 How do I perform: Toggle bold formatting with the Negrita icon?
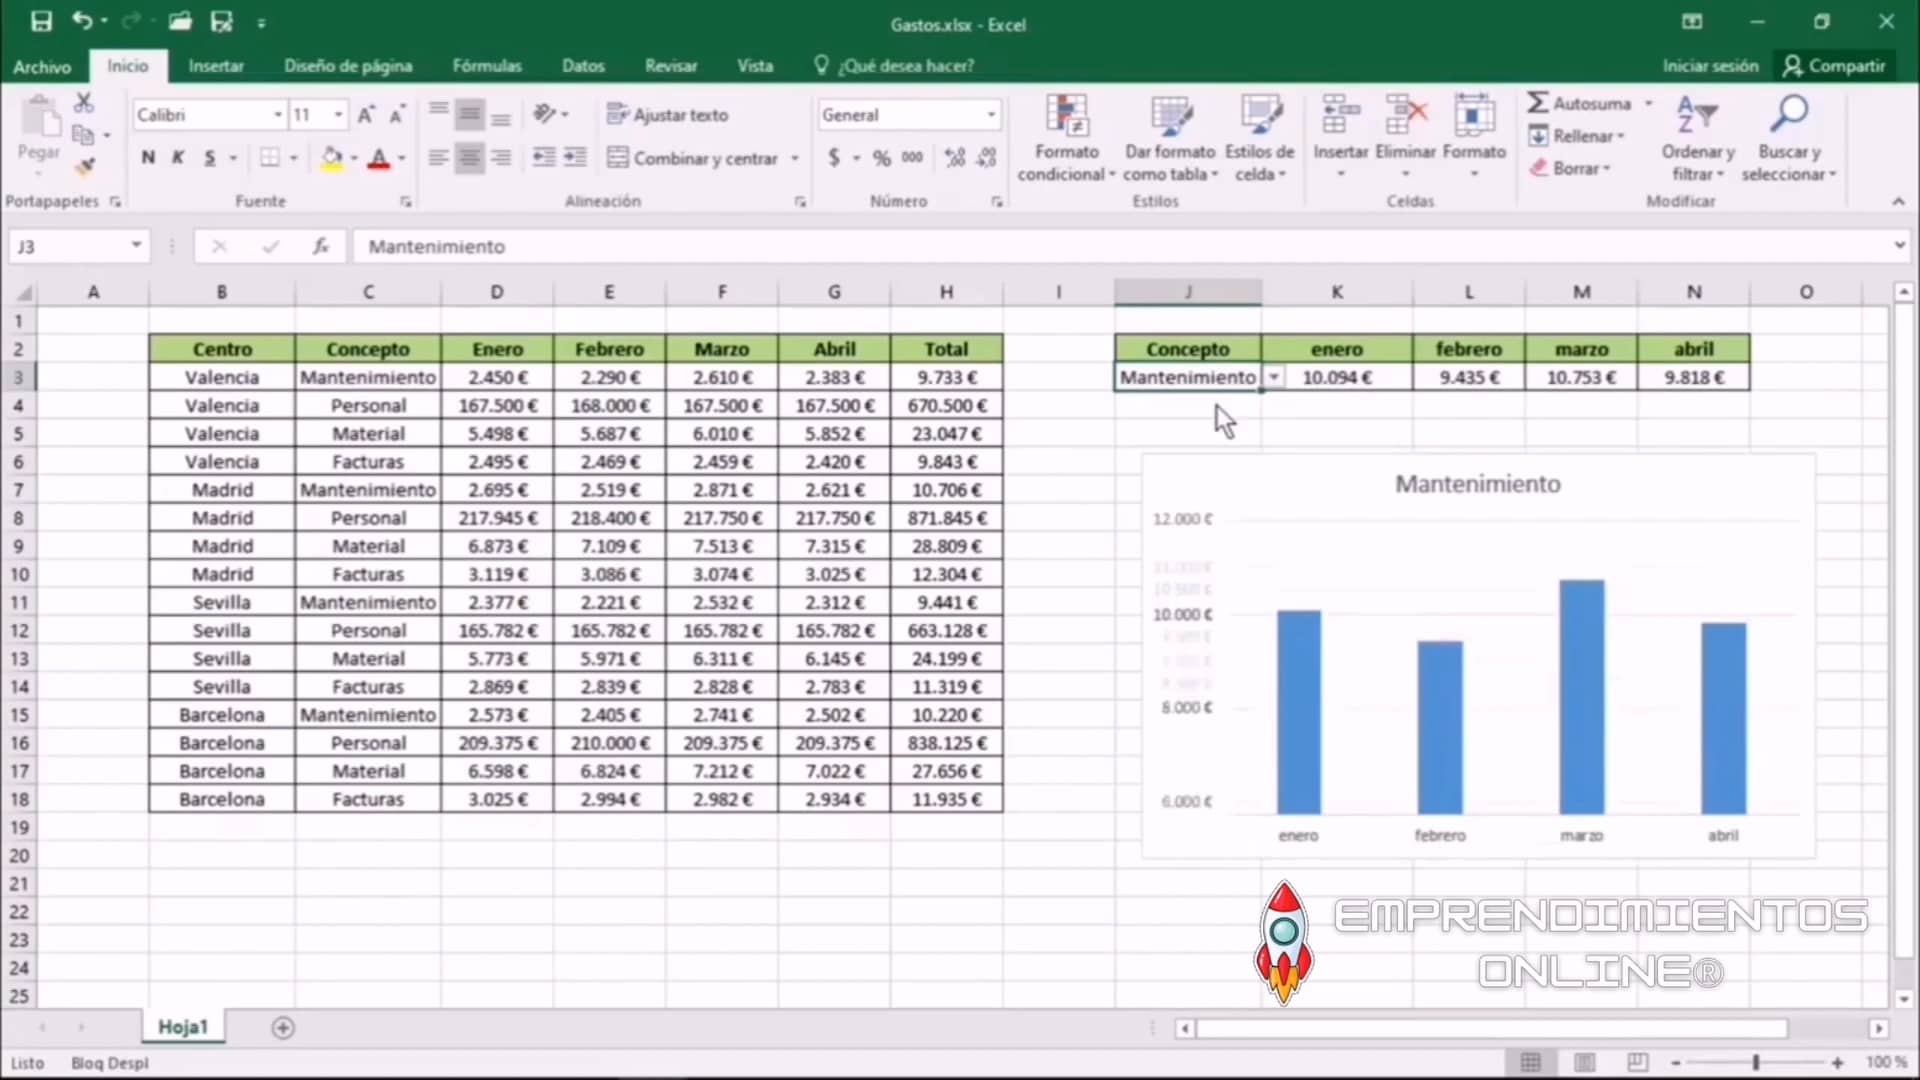click(147, 157)
